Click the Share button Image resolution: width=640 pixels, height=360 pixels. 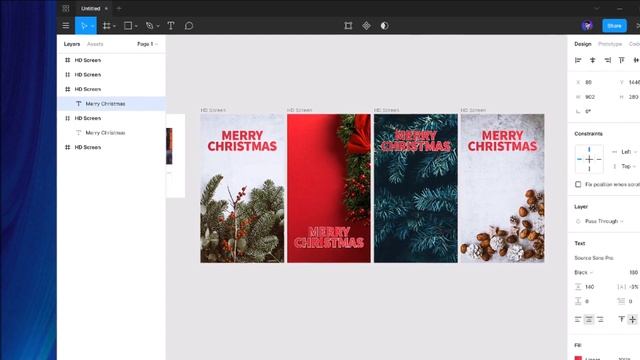click(614, 26)
